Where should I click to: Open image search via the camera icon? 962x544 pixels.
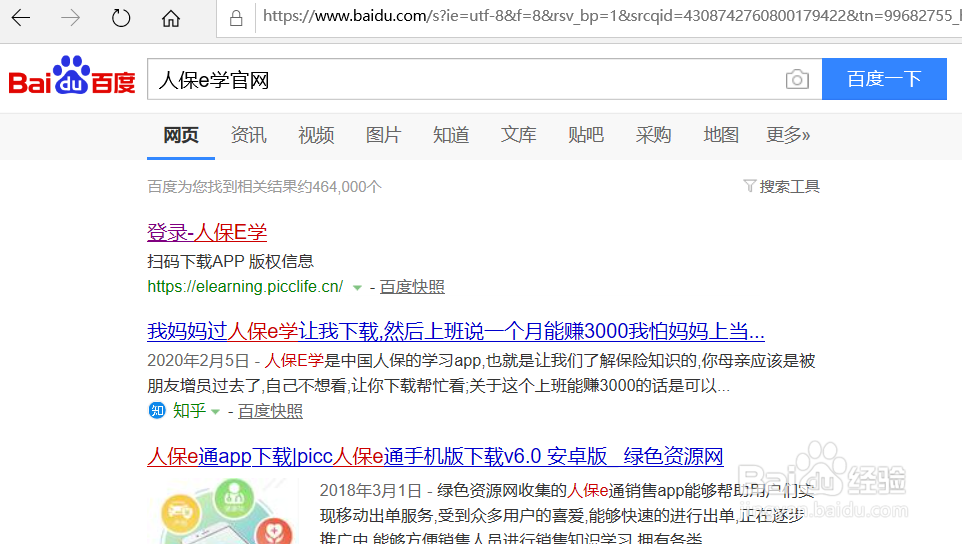coord(797,79)
